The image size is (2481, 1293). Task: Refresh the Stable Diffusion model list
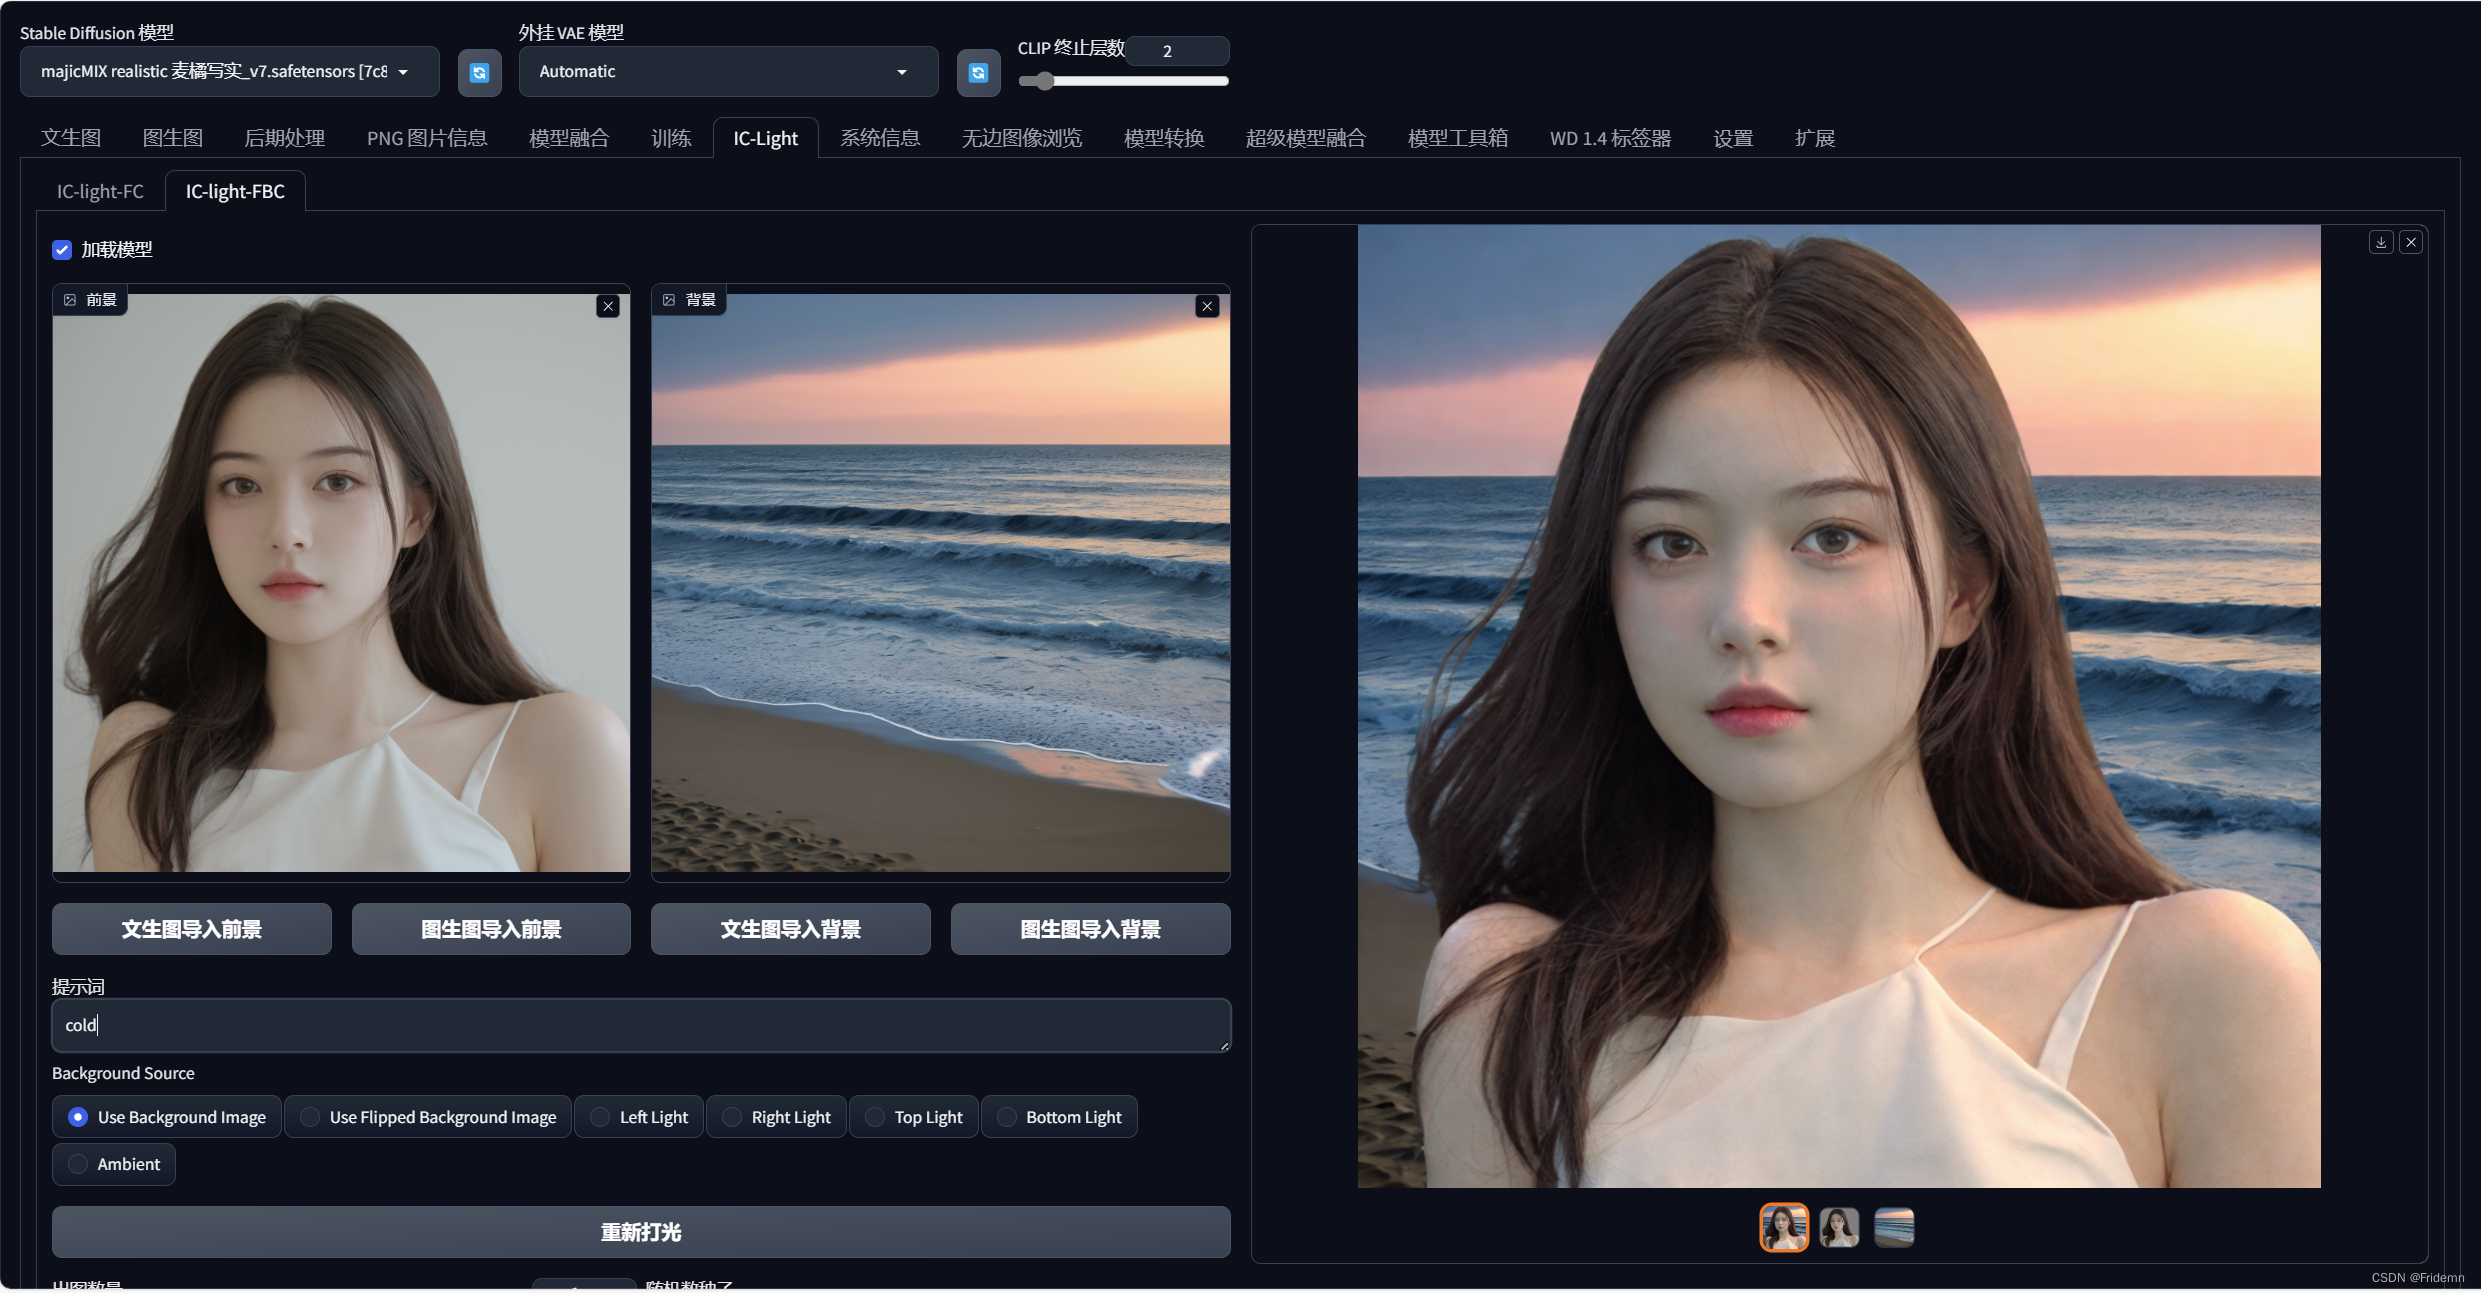coord(479,72)
